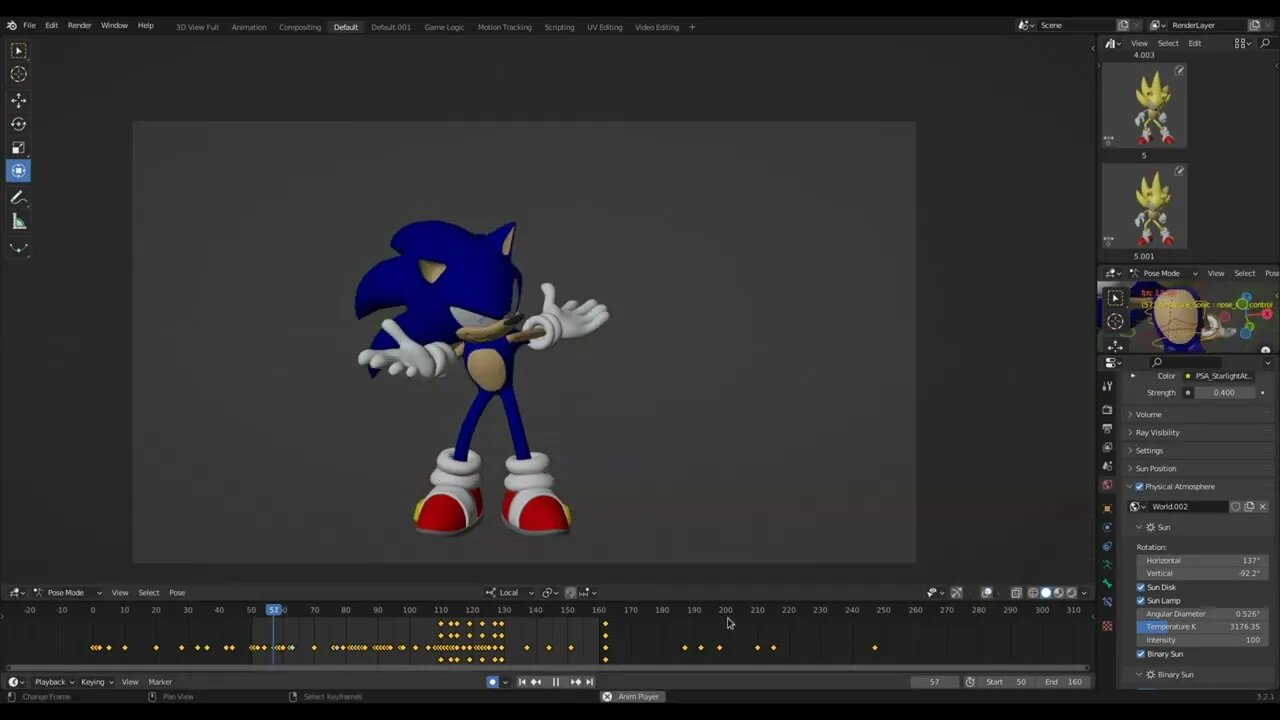Select the Select Box tool
The height and width of the screenshot is (720, 1280).
coord(18,50)
